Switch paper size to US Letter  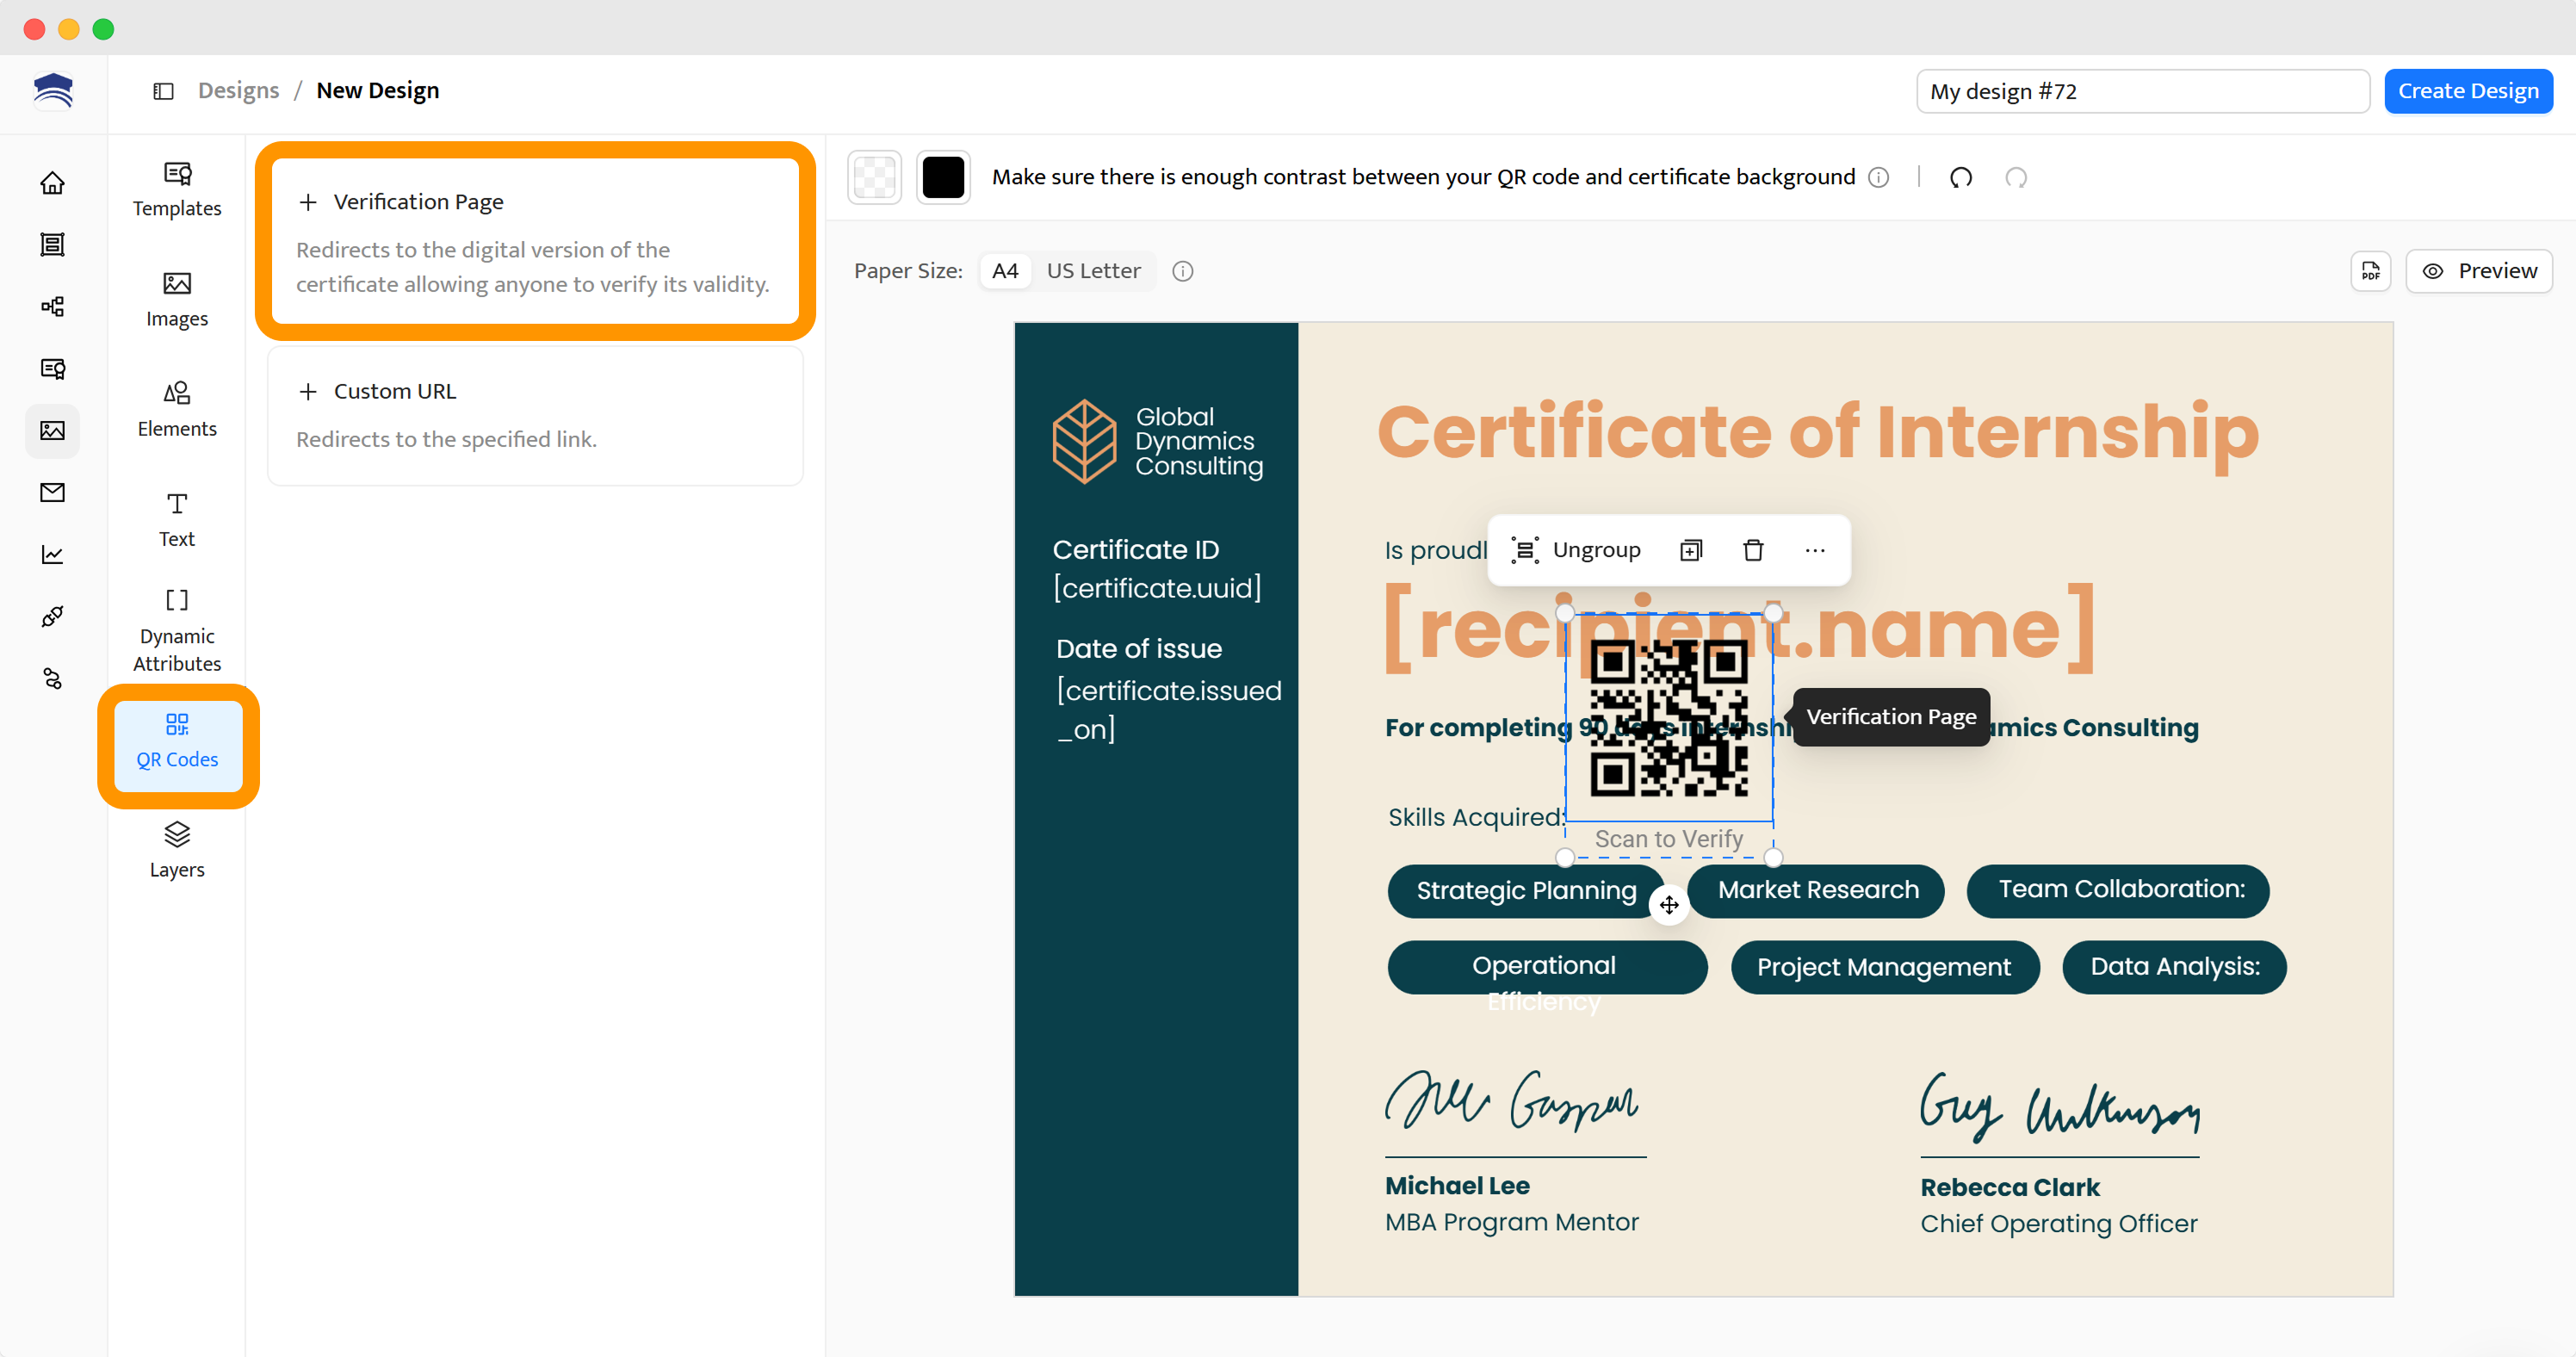tap(1093, 270)
